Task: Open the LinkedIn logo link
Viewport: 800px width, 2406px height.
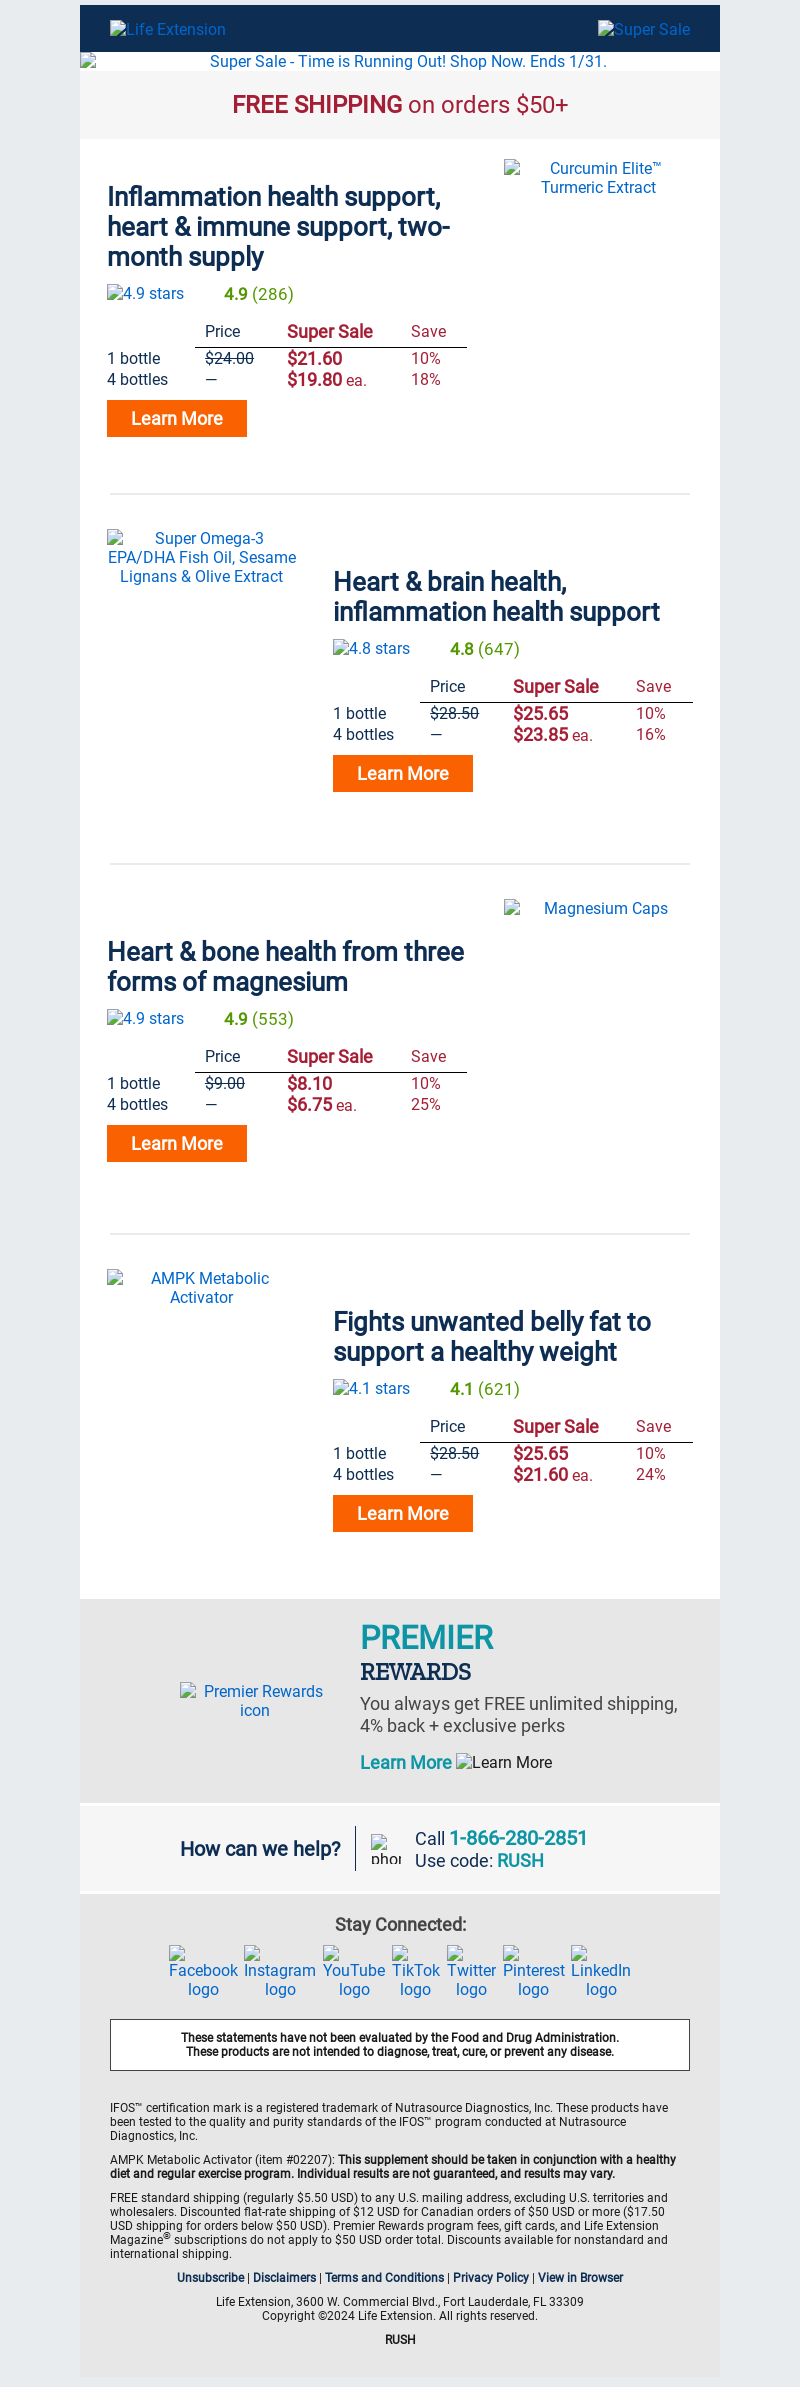Action: tap(601, 1971)
